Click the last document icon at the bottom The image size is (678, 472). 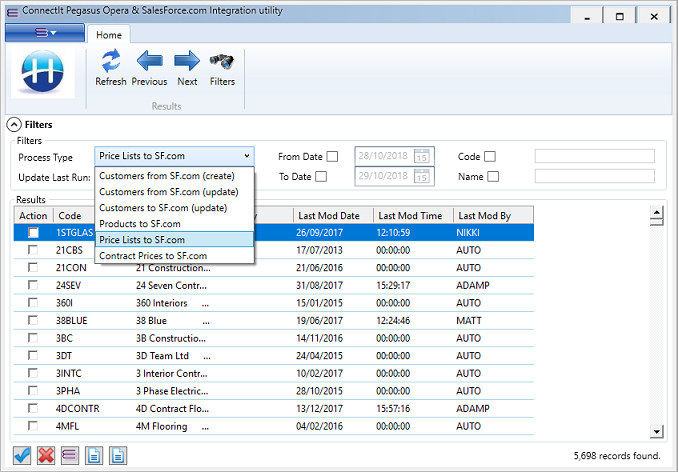pos(117,455)
